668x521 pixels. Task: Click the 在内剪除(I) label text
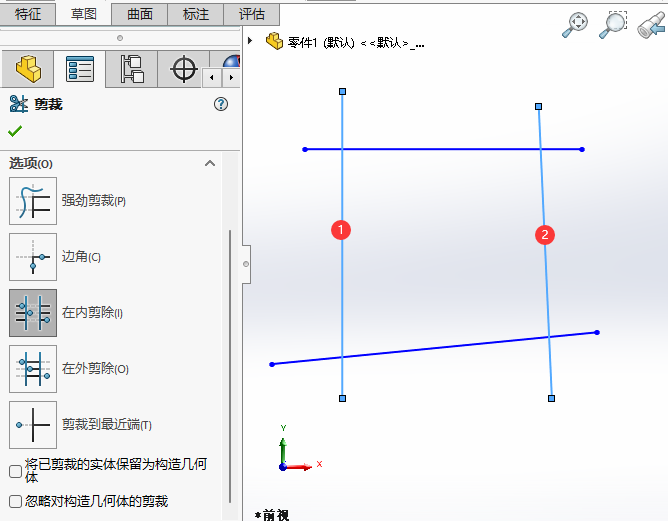click(x=92, y=313)
